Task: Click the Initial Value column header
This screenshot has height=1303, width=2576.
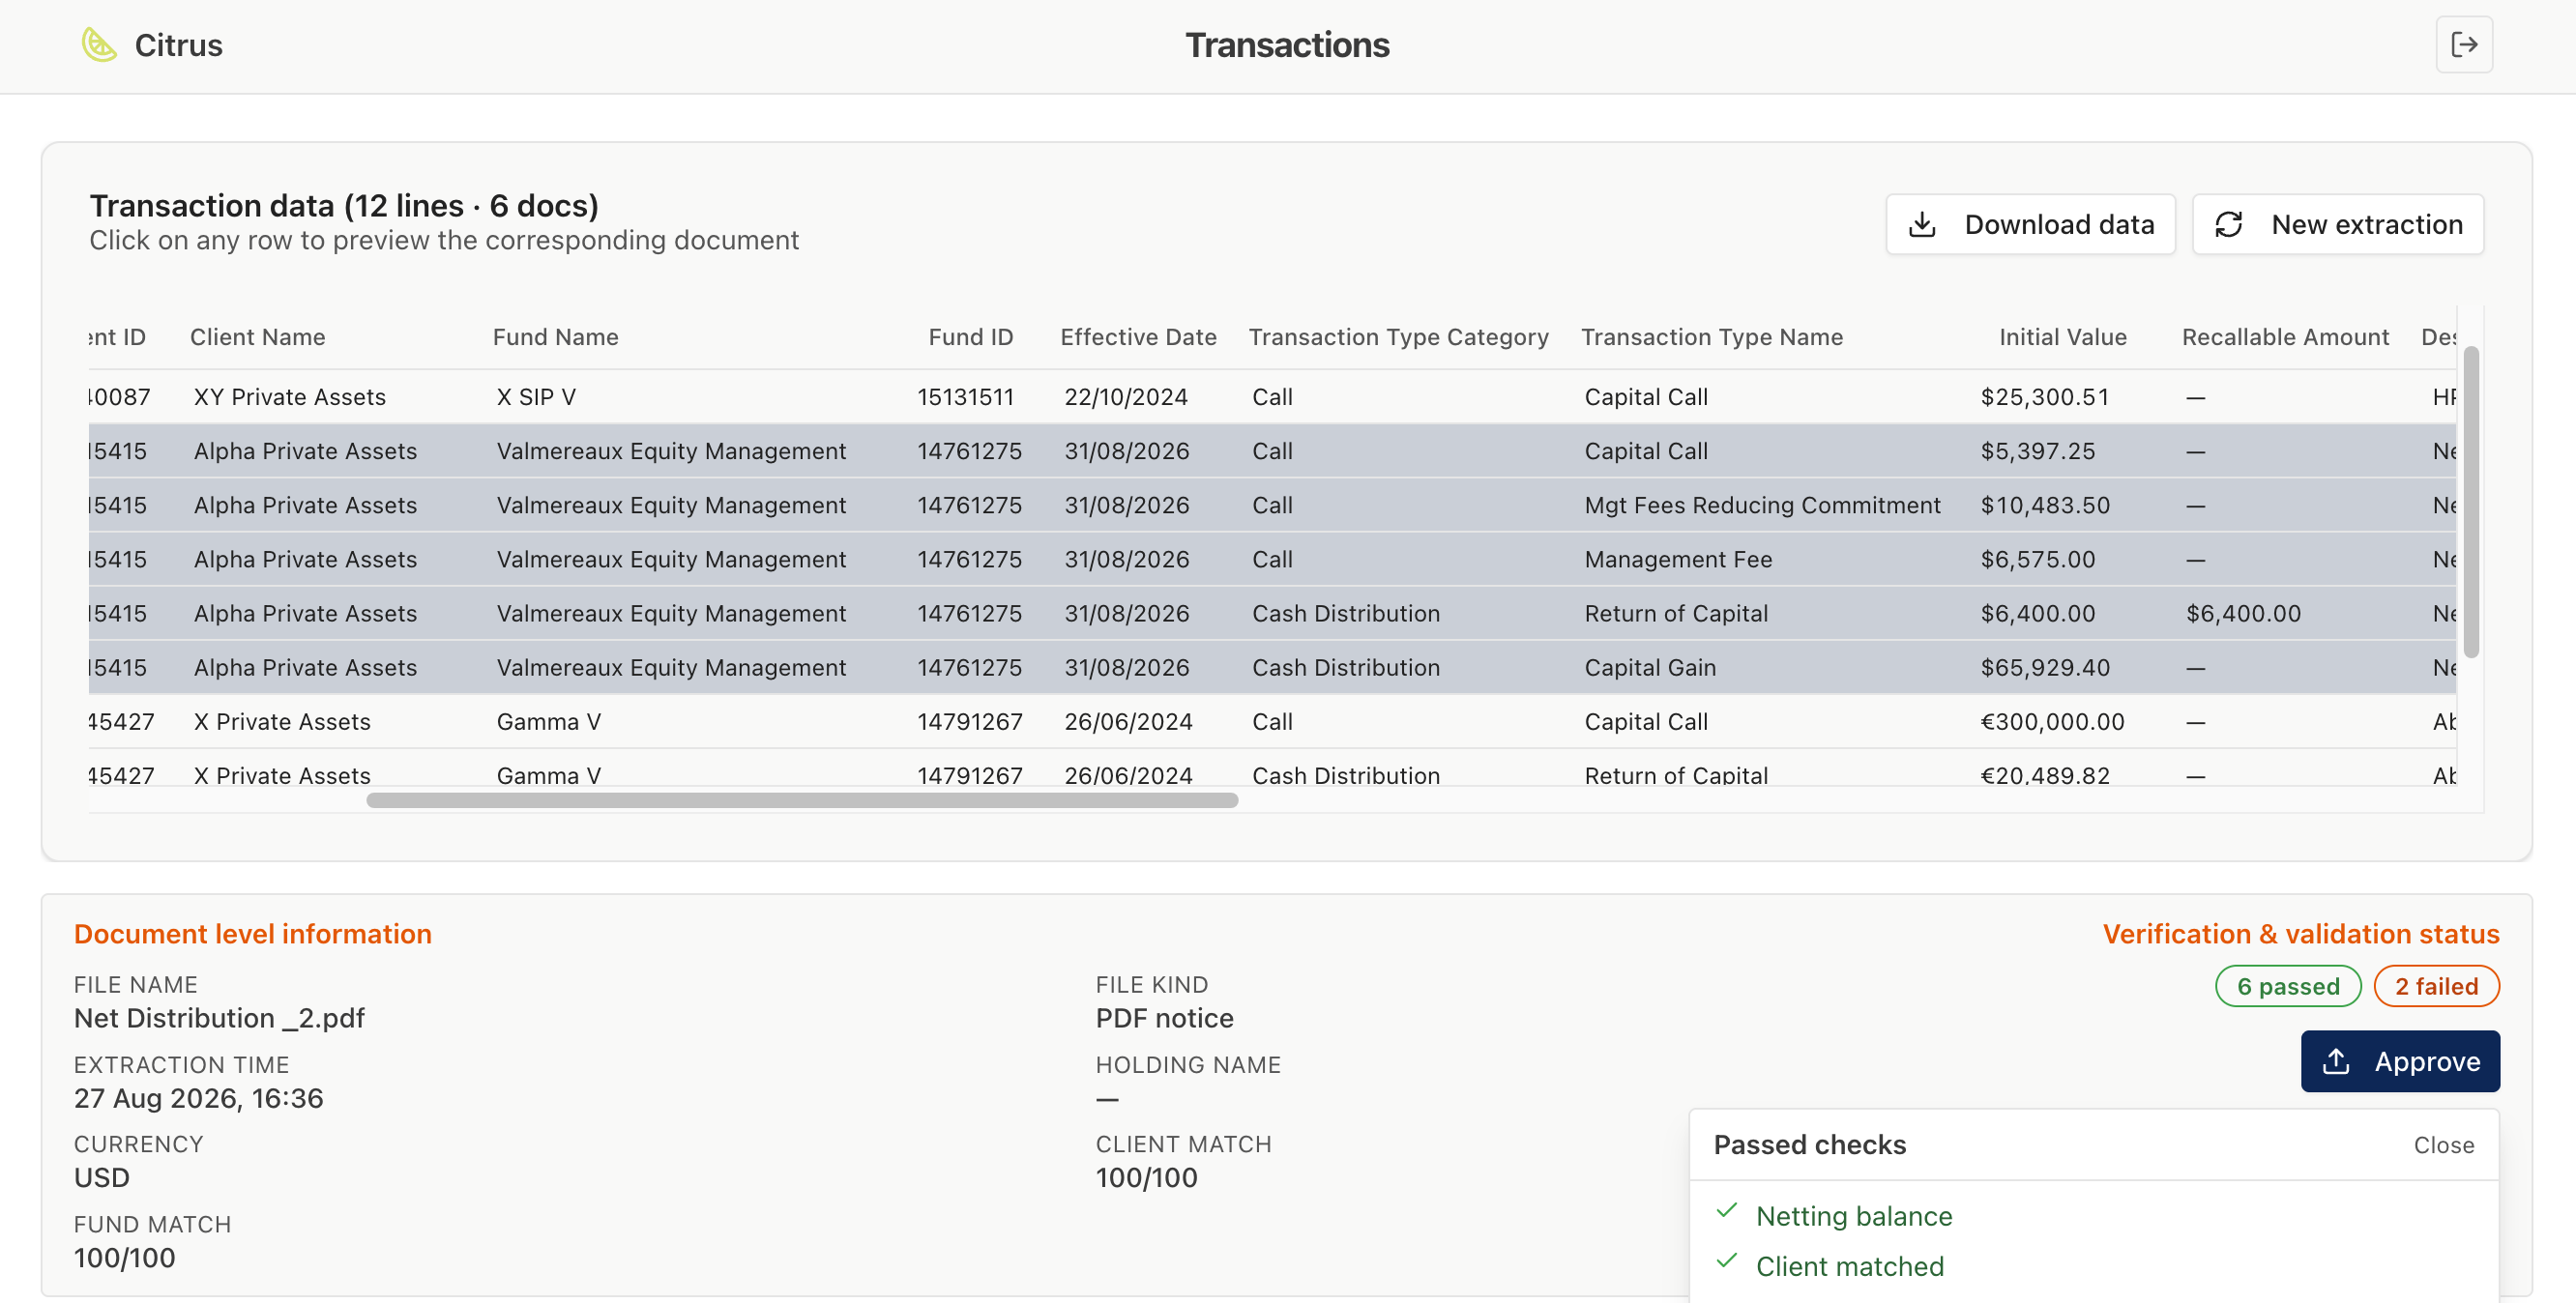Action: coord(2062,337)
